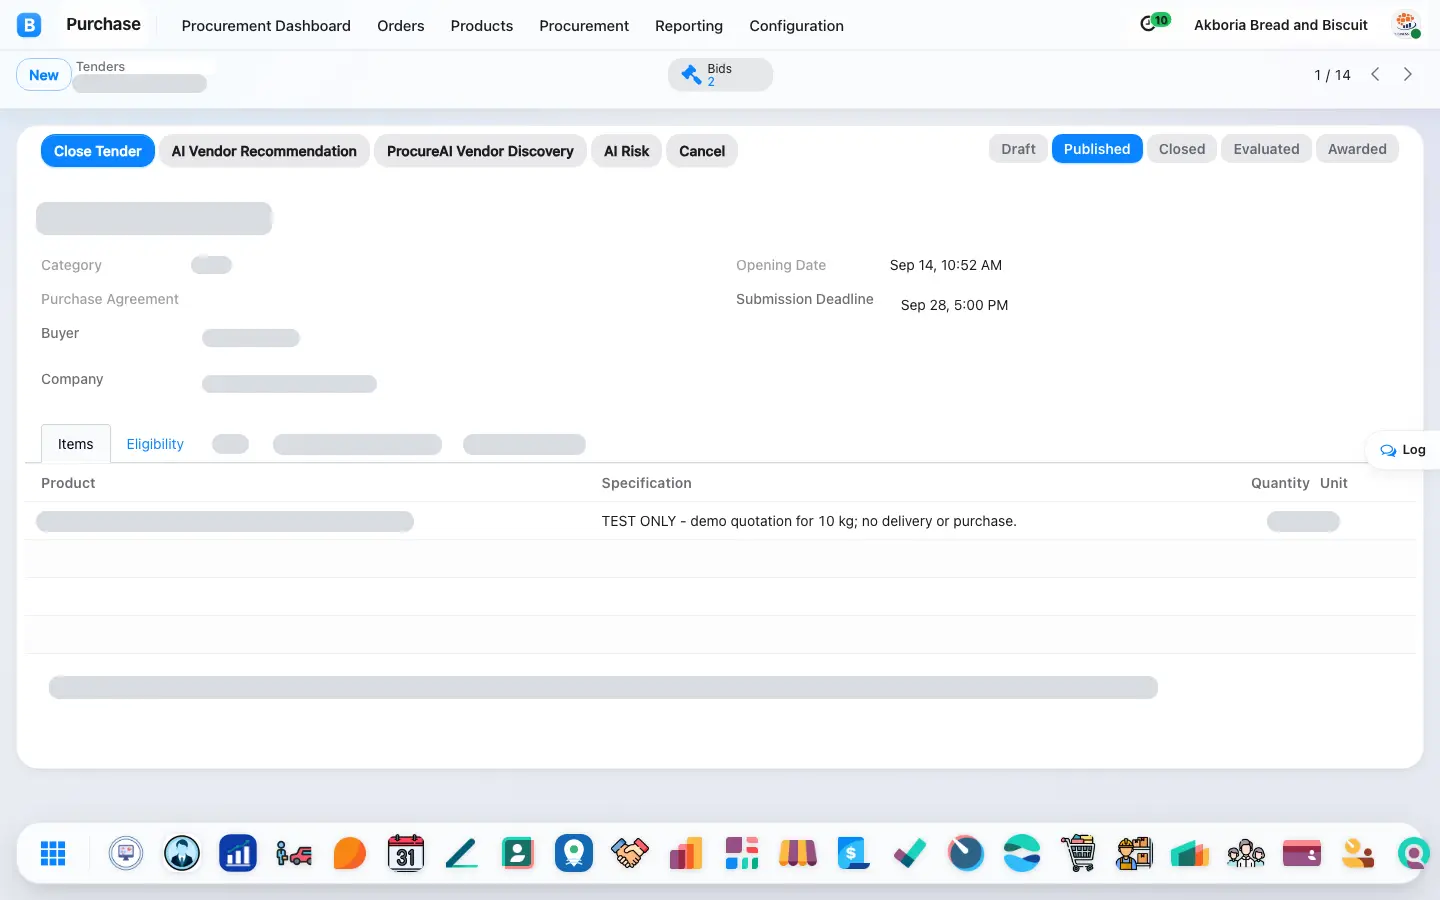1440x900 pixels.
Task: Cancel the tender
Action: tap(702, 151)
